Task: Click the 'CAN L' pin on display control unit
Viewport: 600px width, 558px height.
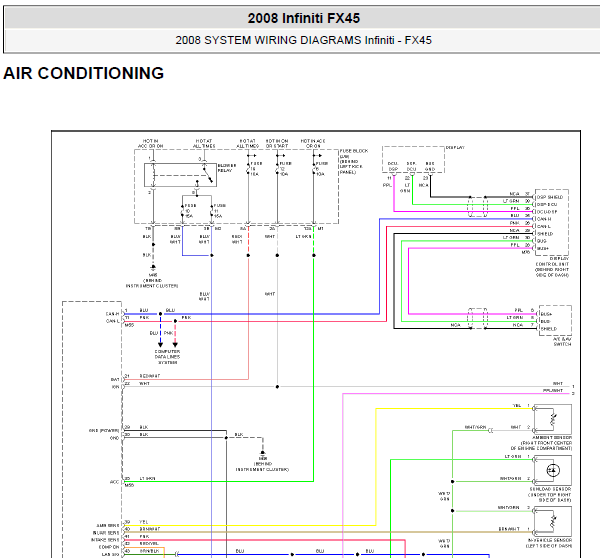Action: coord(544,226)
